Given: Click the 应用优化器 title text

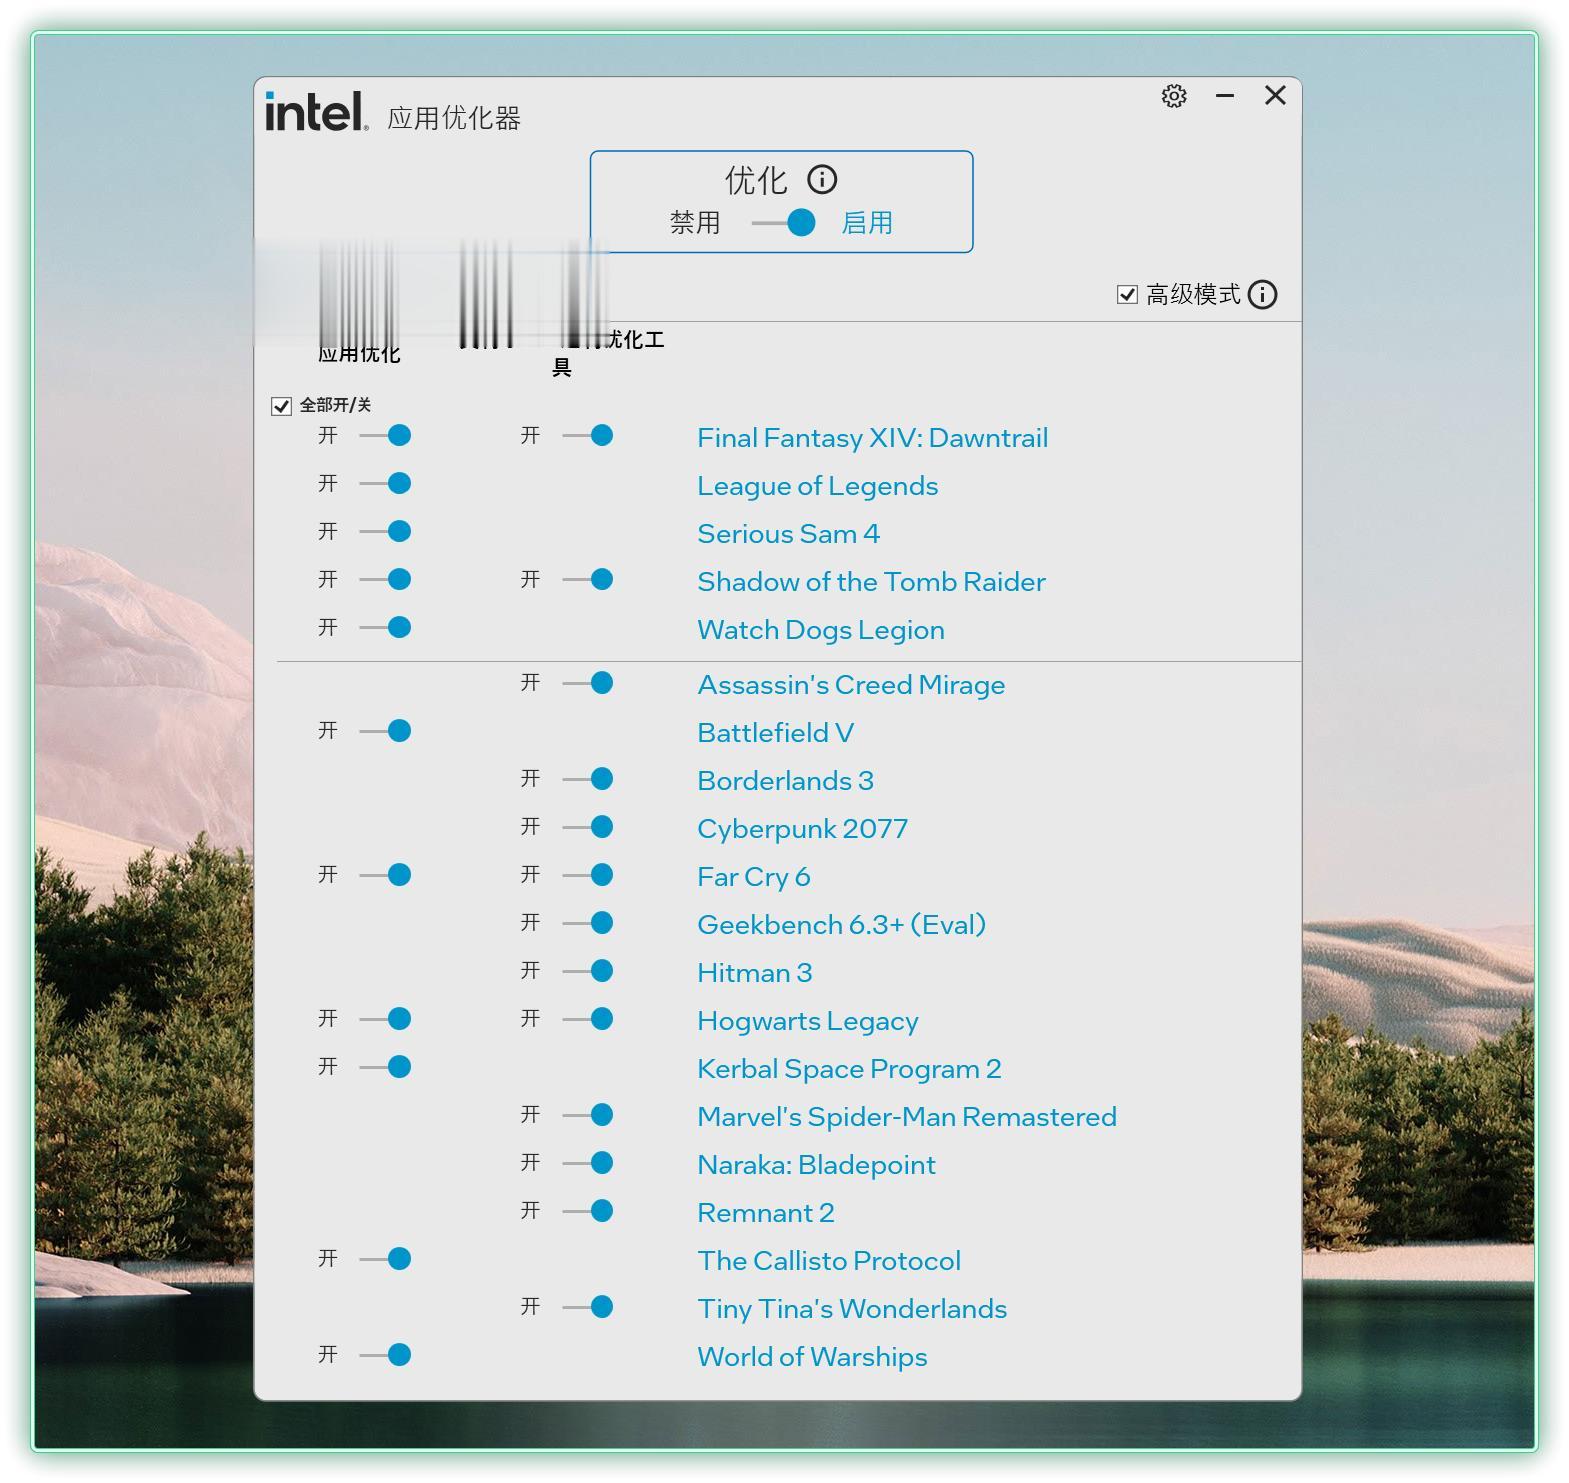Looking at the screenshot, I should click(454, 118).
